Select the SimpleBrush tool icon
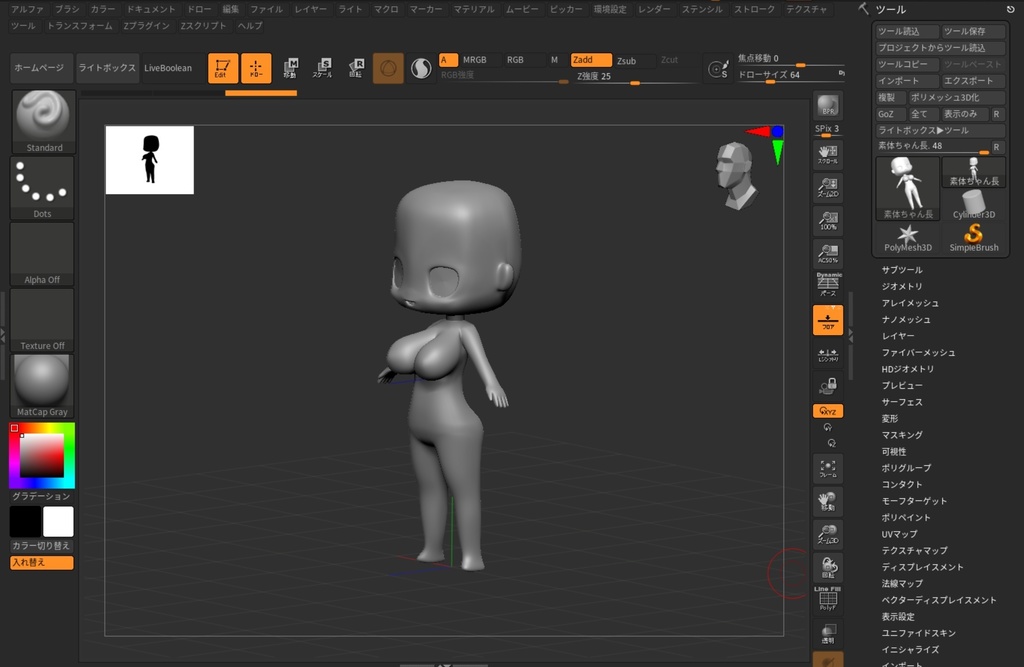 tap(973, 238)
